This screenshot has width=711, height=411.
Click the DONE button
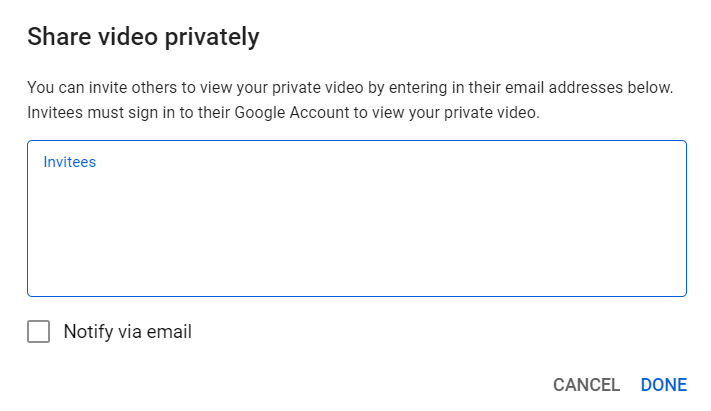point(664,385)
